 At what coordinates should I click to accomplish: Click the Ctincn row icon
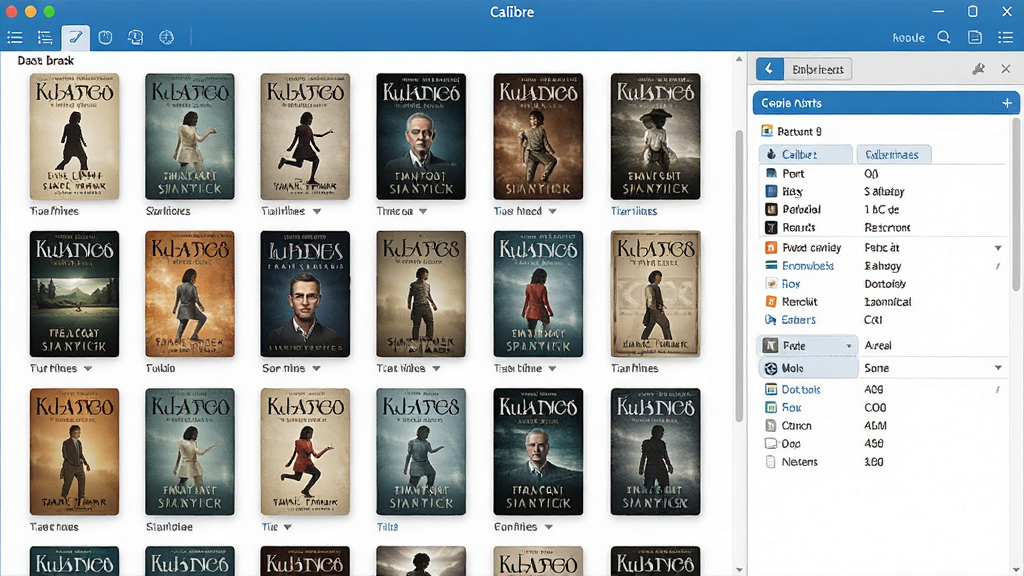click(x=771, y=426)
